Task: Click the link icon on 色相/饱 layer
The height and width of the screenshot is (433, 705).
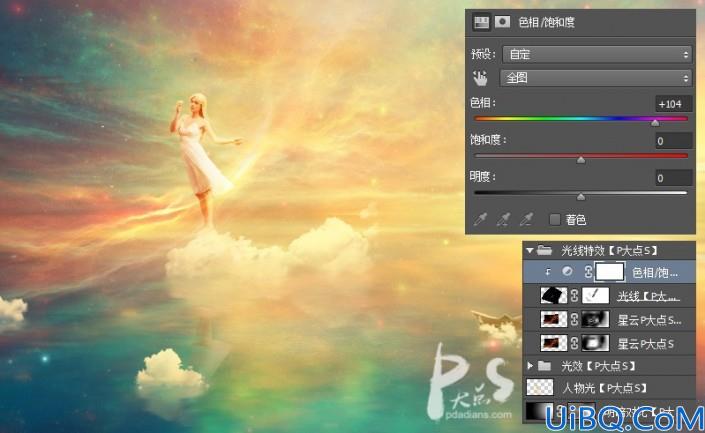Action: coord(588,272)
